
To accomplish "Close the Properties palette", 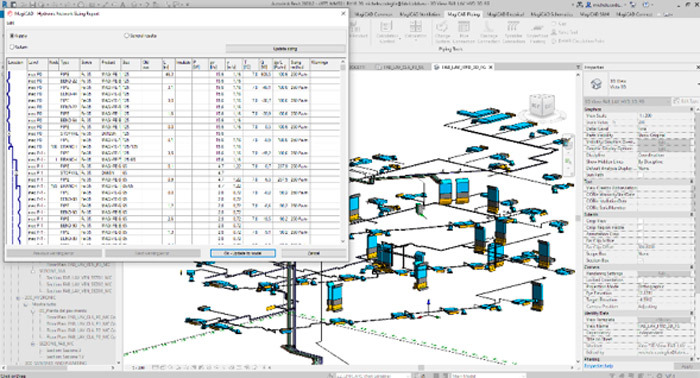I will tap(698, 67).
